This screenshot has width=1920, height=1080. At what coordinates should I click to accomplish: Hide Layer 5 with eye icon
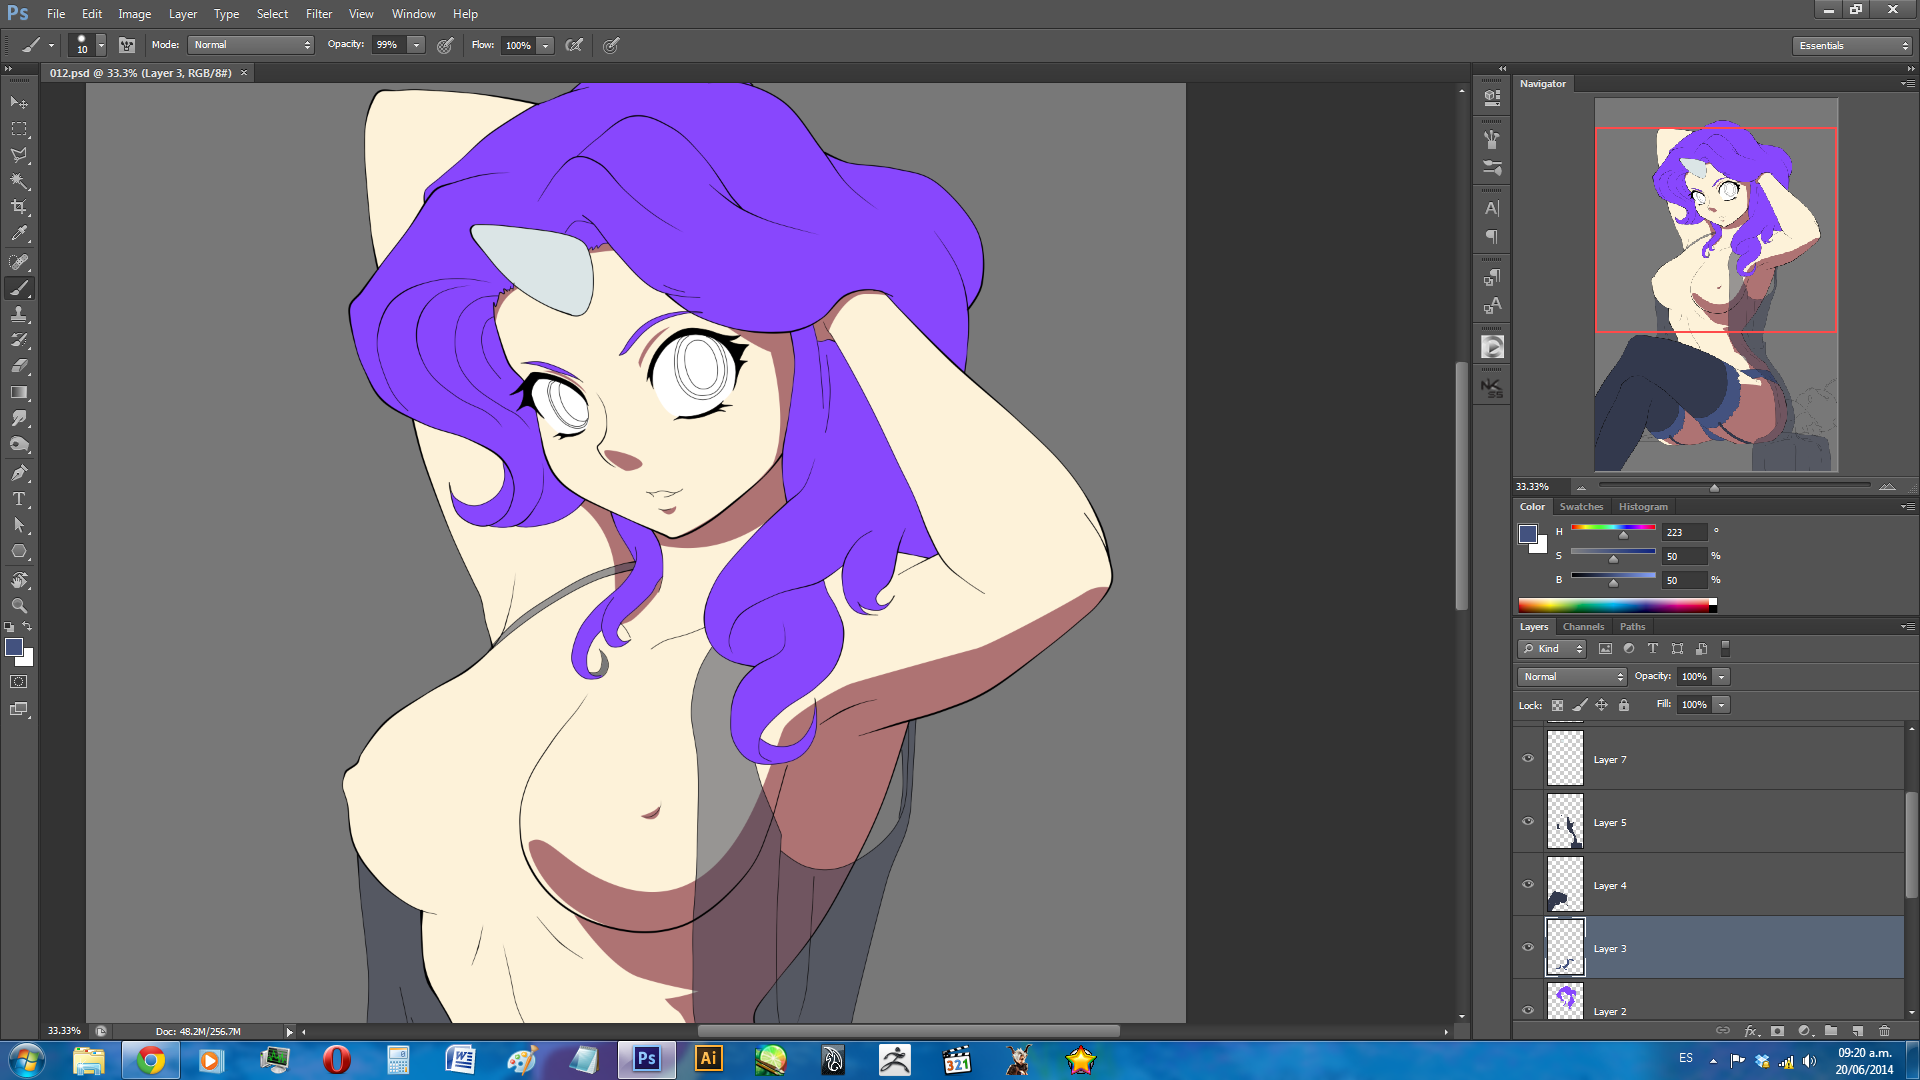pyautogui.click(x=1528, y=821)
